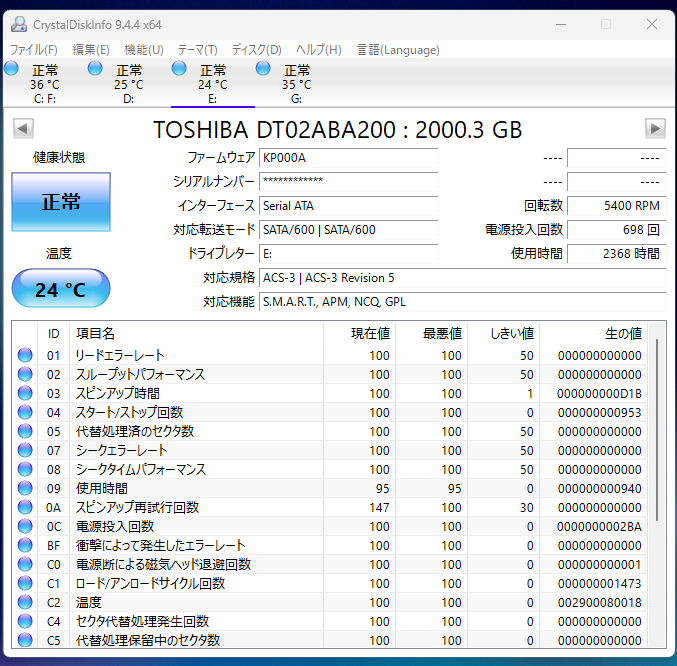This screenshot has width=677, height=666.
Task: Select the G: disk at 35 °C
Action: [297, 84]
